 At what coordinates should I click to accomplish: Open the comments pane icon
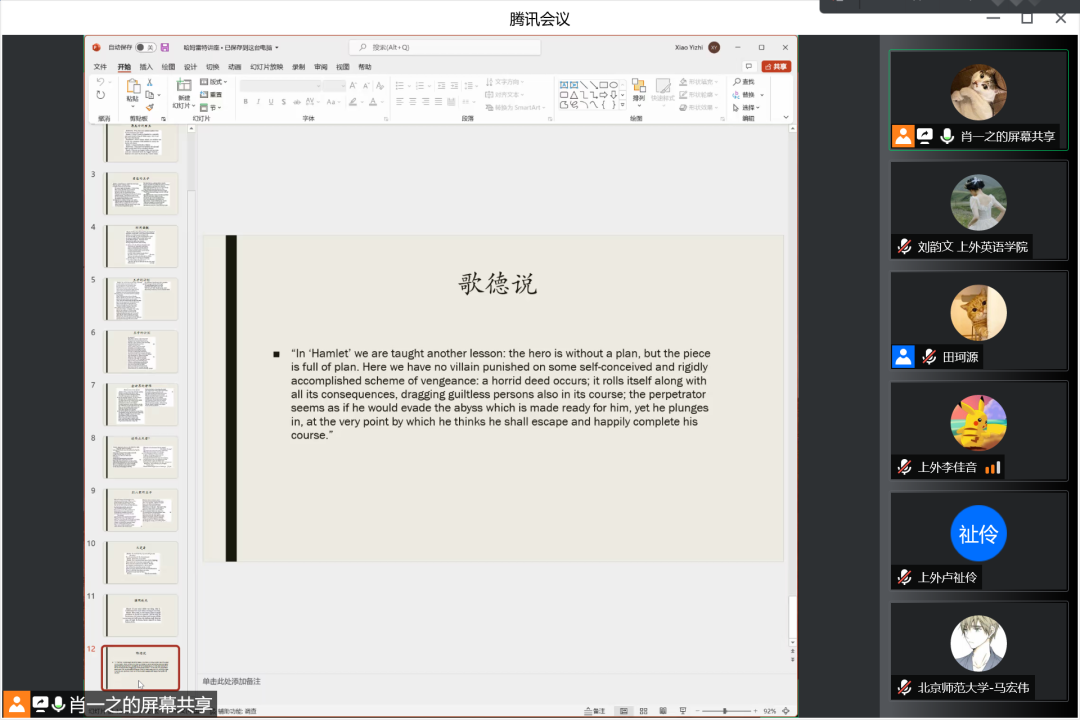point(748,66)
